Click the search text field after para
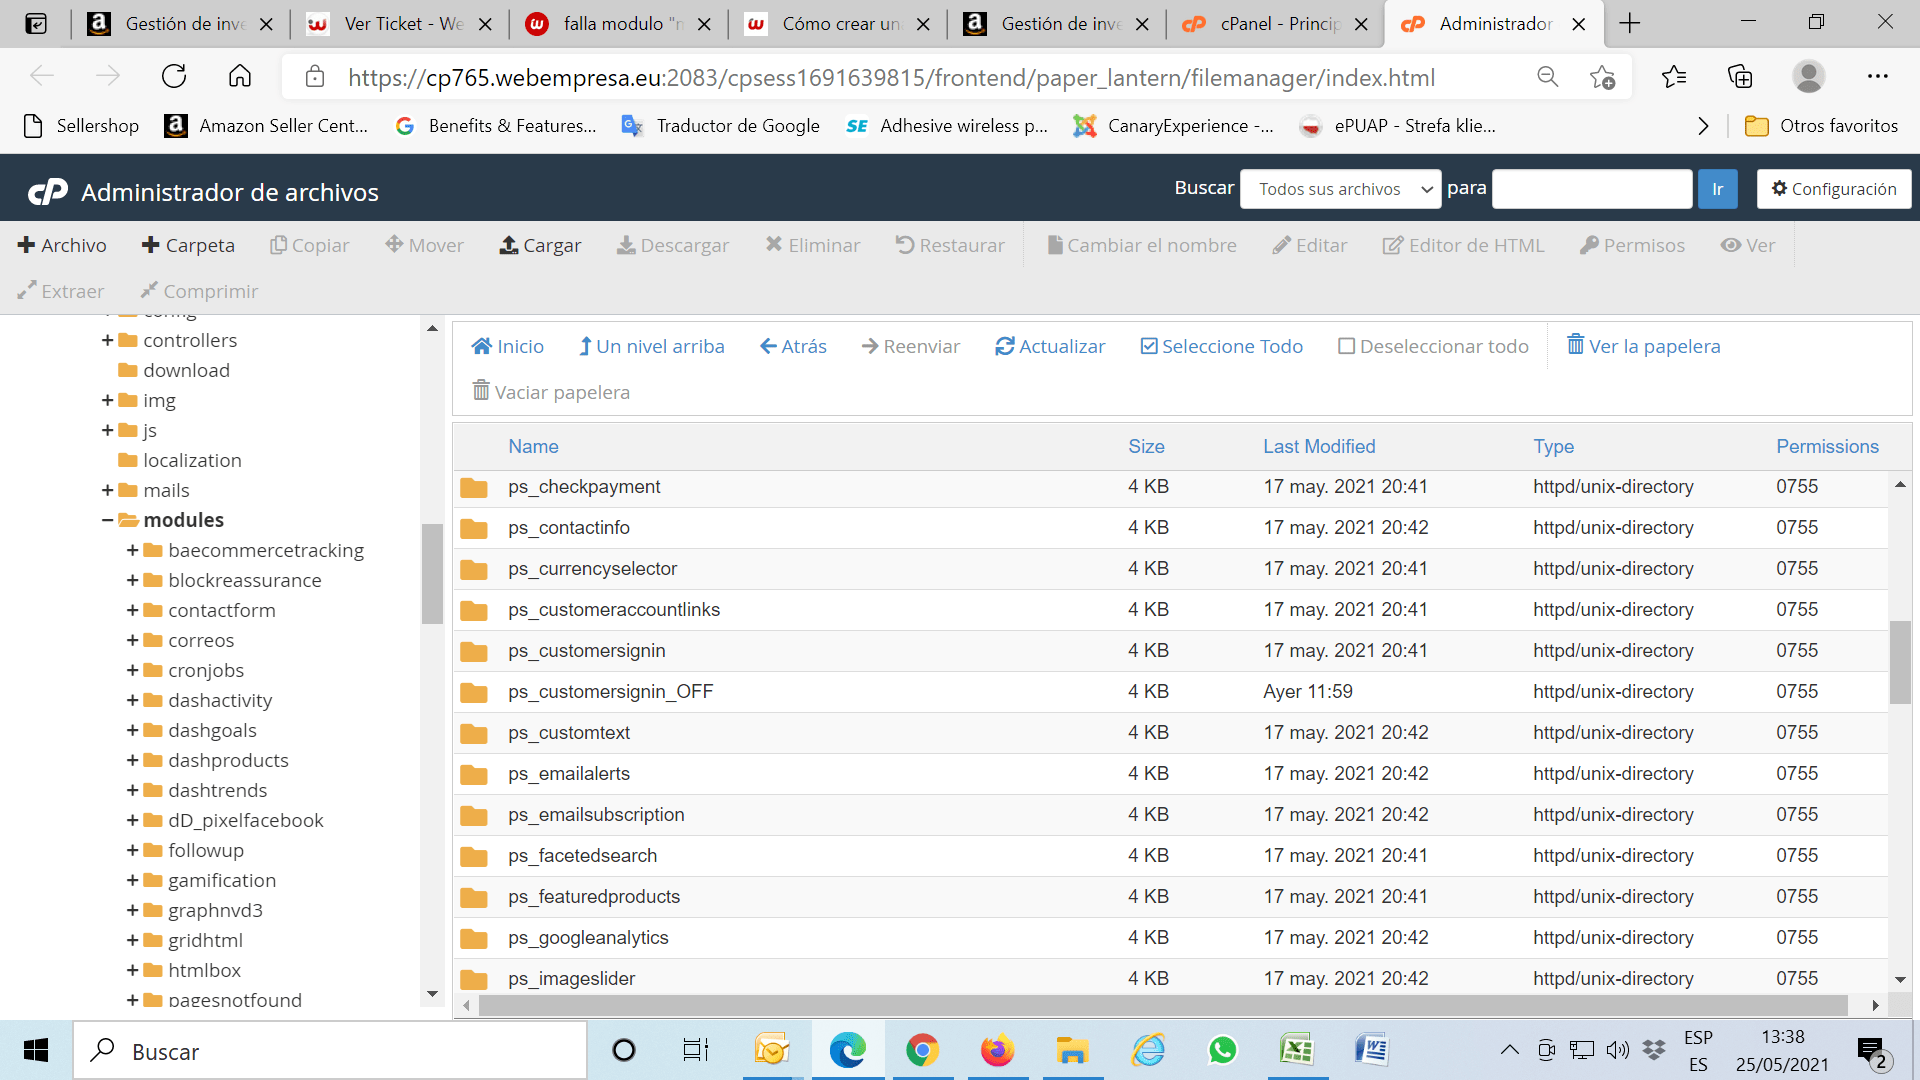This screenshot has height=1080, width=1920. pyautogui.click(x=1592, y=189)
